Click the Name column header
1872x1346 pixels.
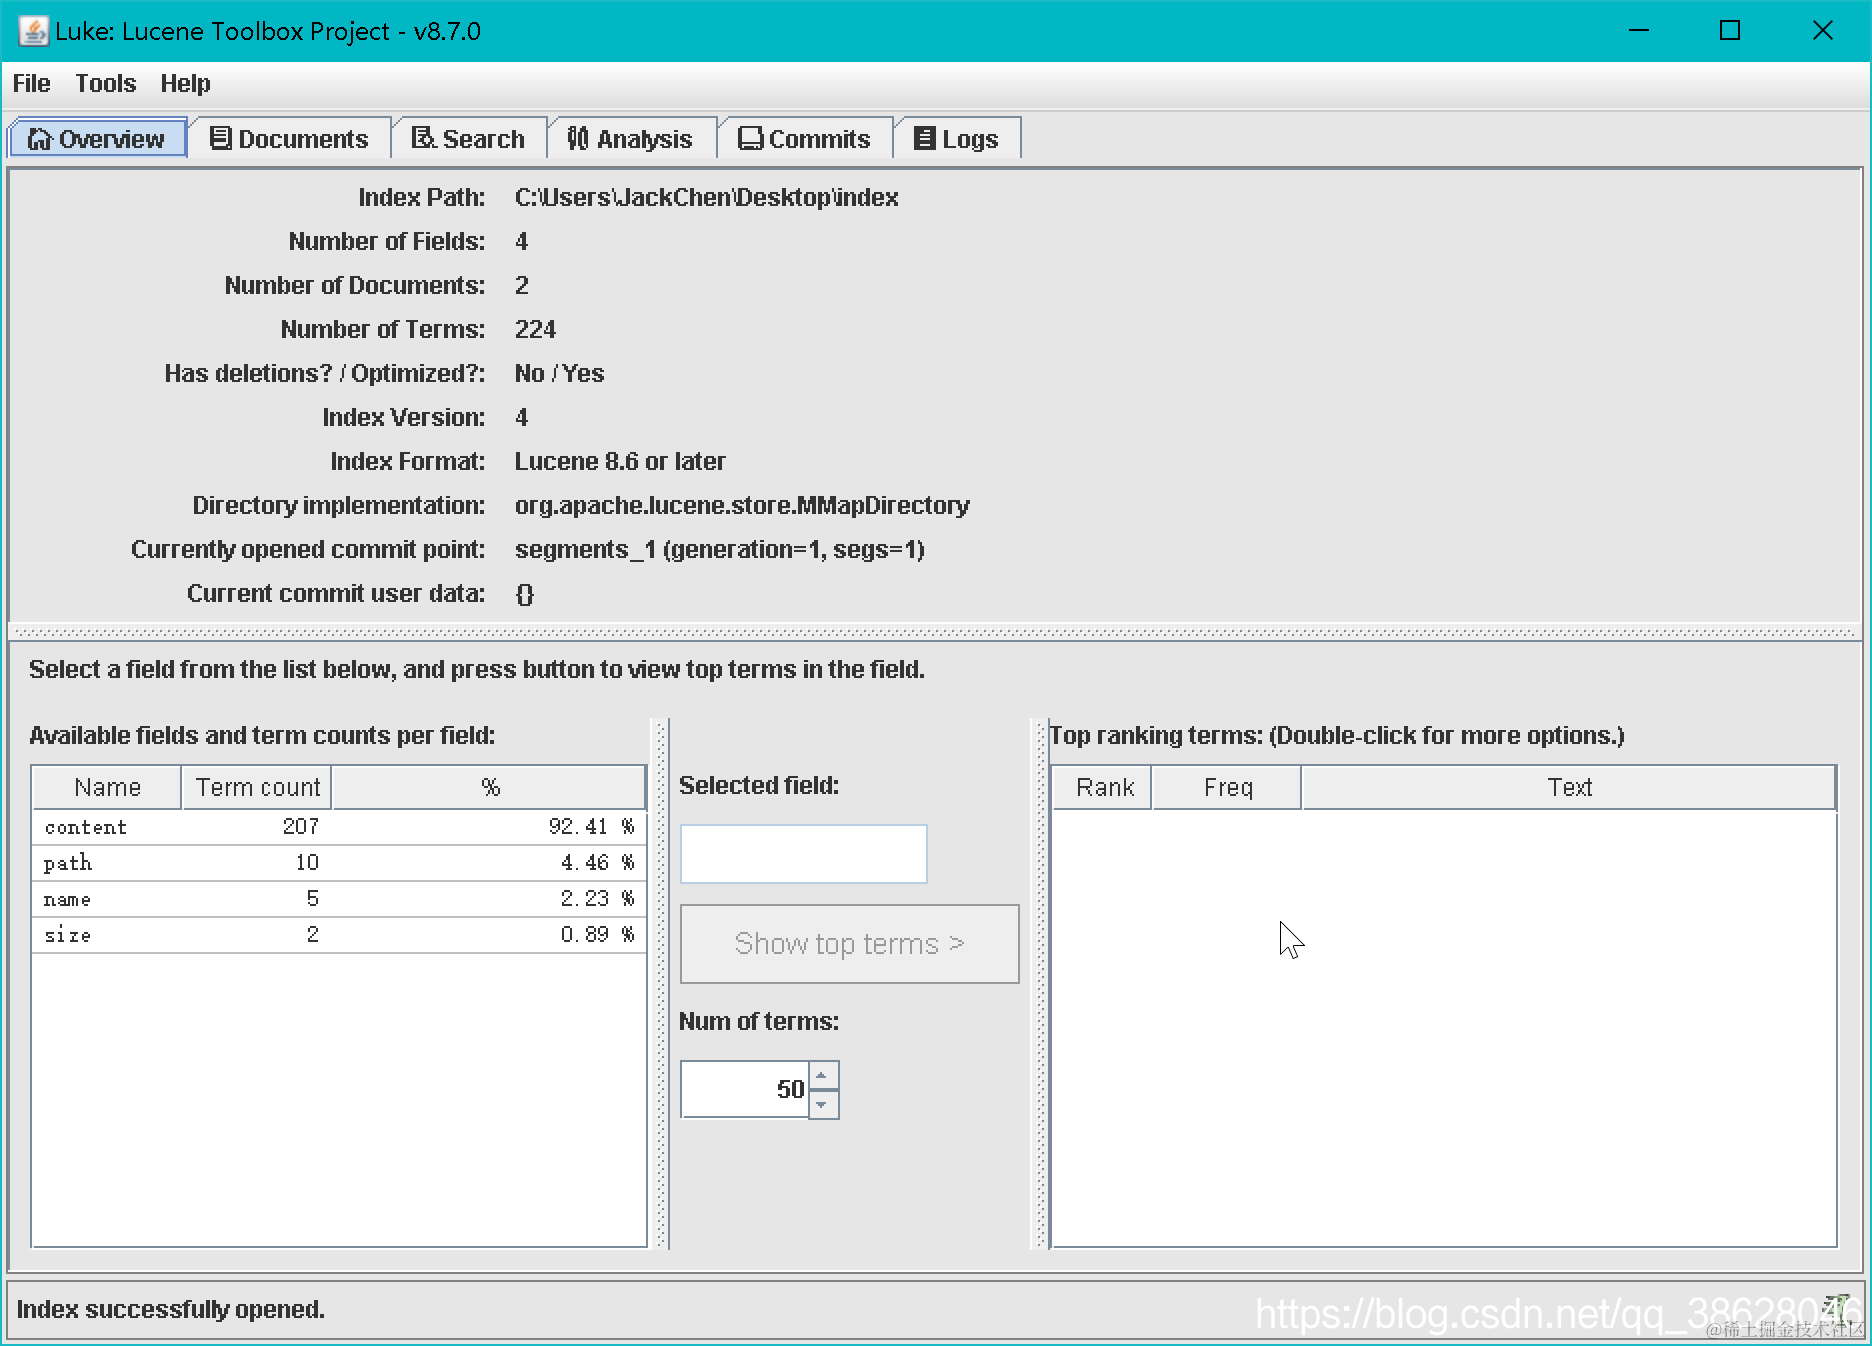tap(107, 788)
